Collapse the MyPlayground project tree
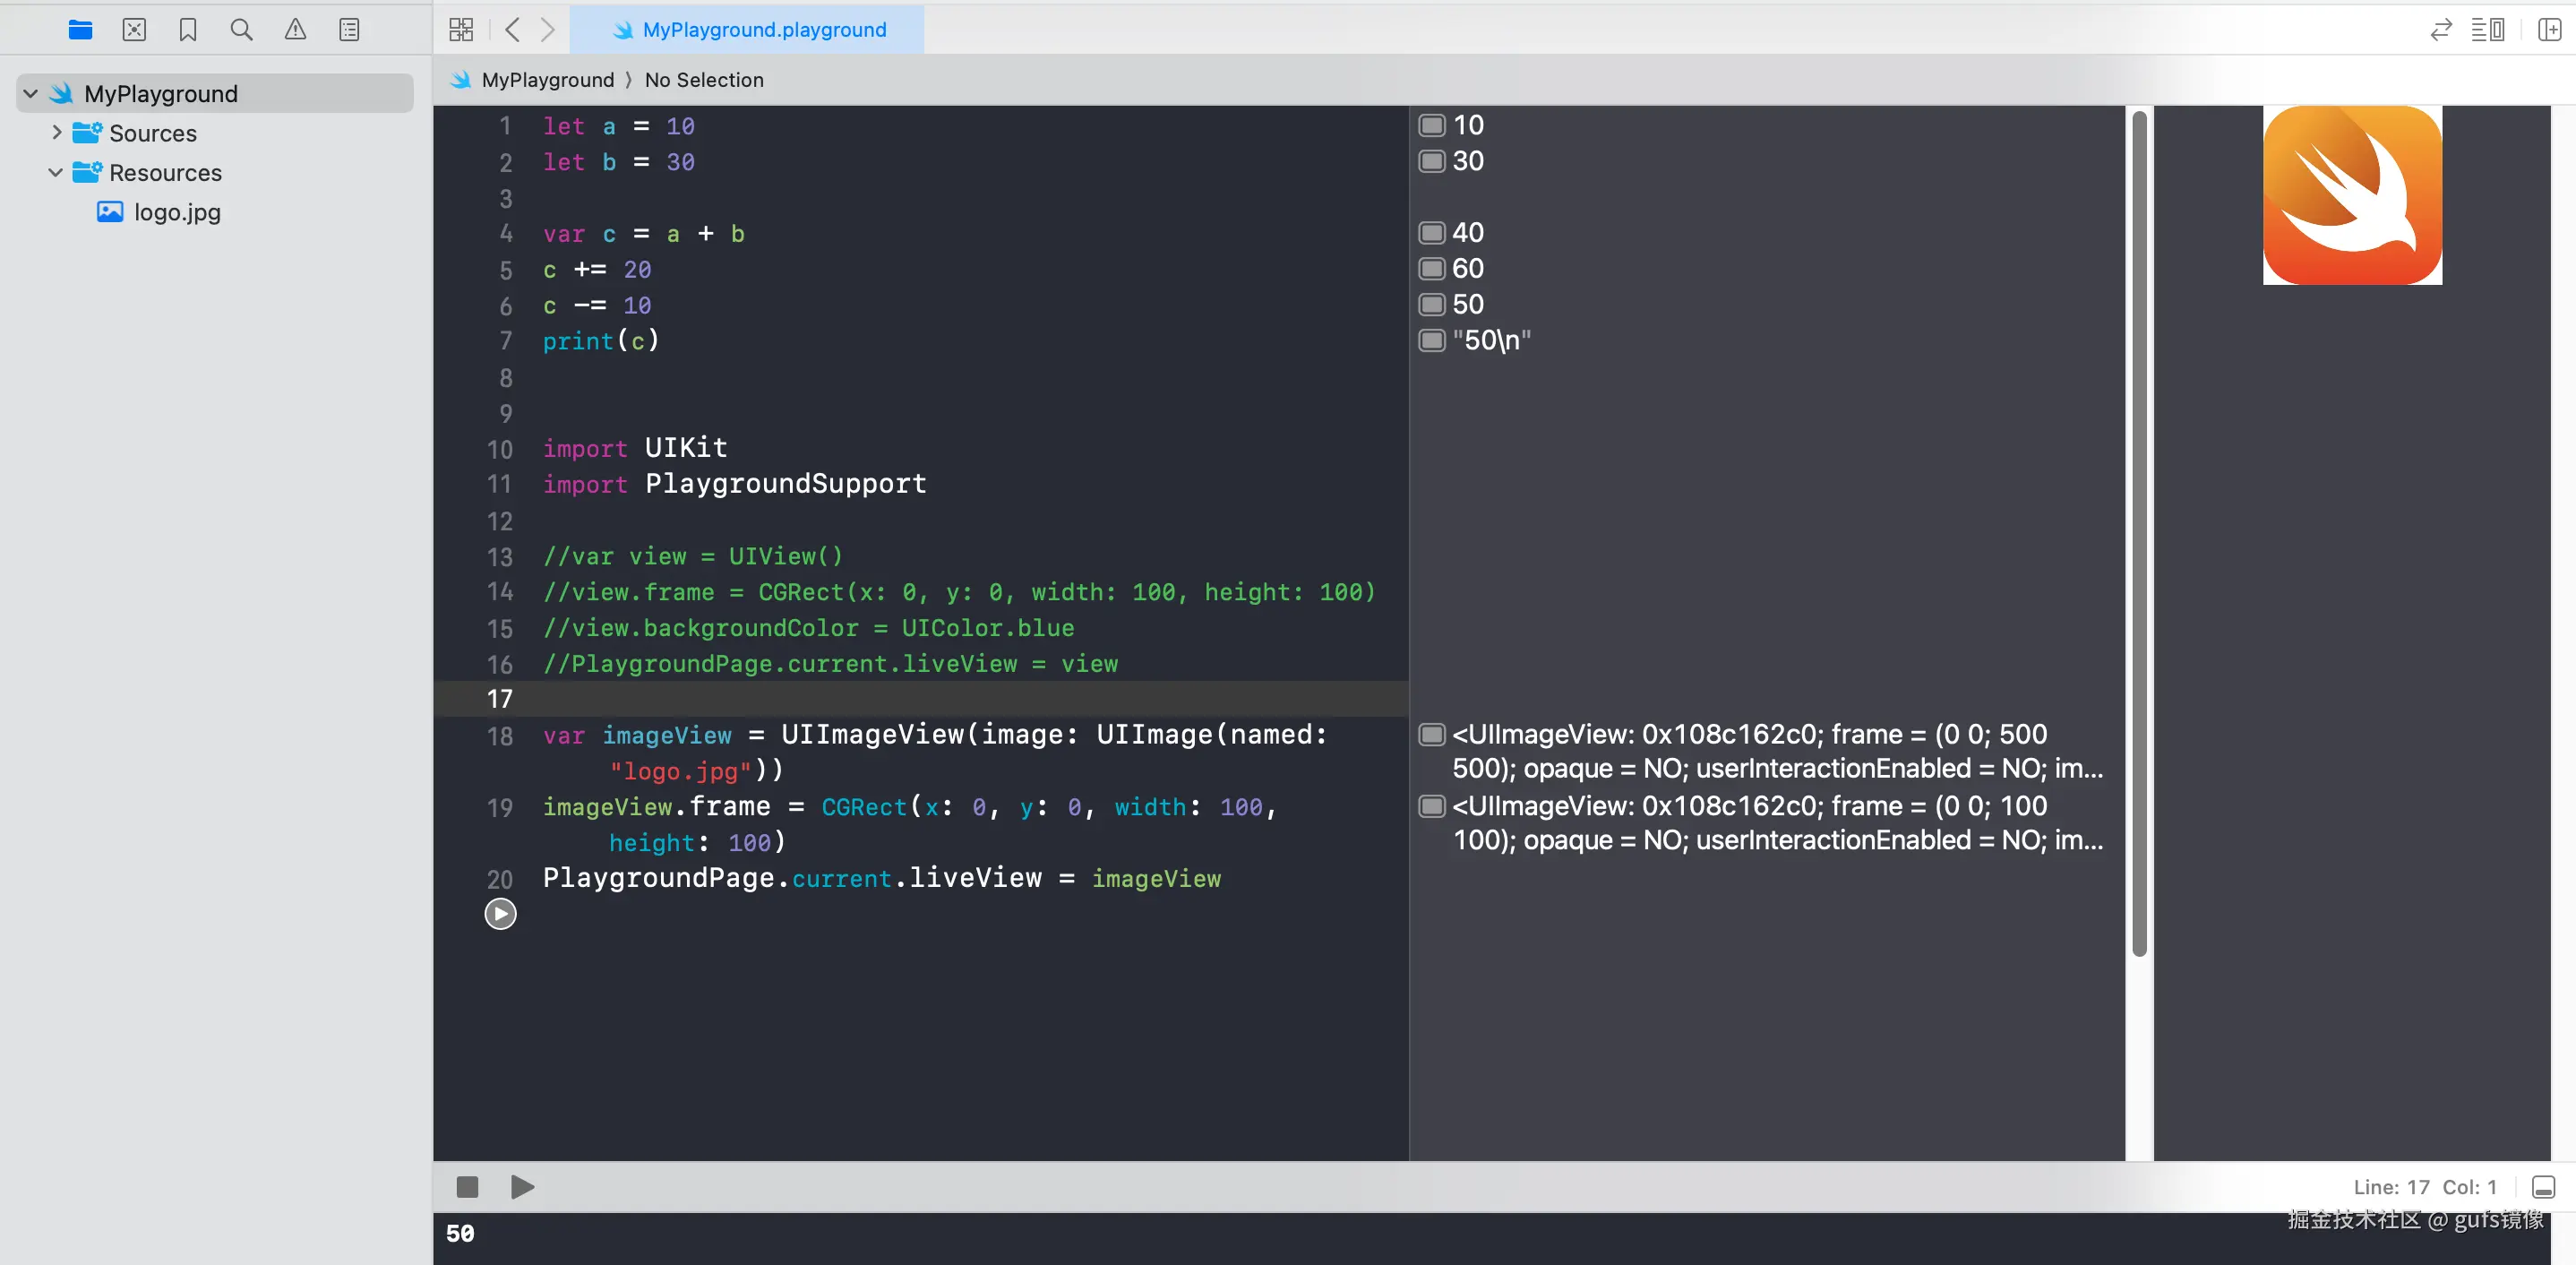The image size is (2576, 1265). pos(31,94)
